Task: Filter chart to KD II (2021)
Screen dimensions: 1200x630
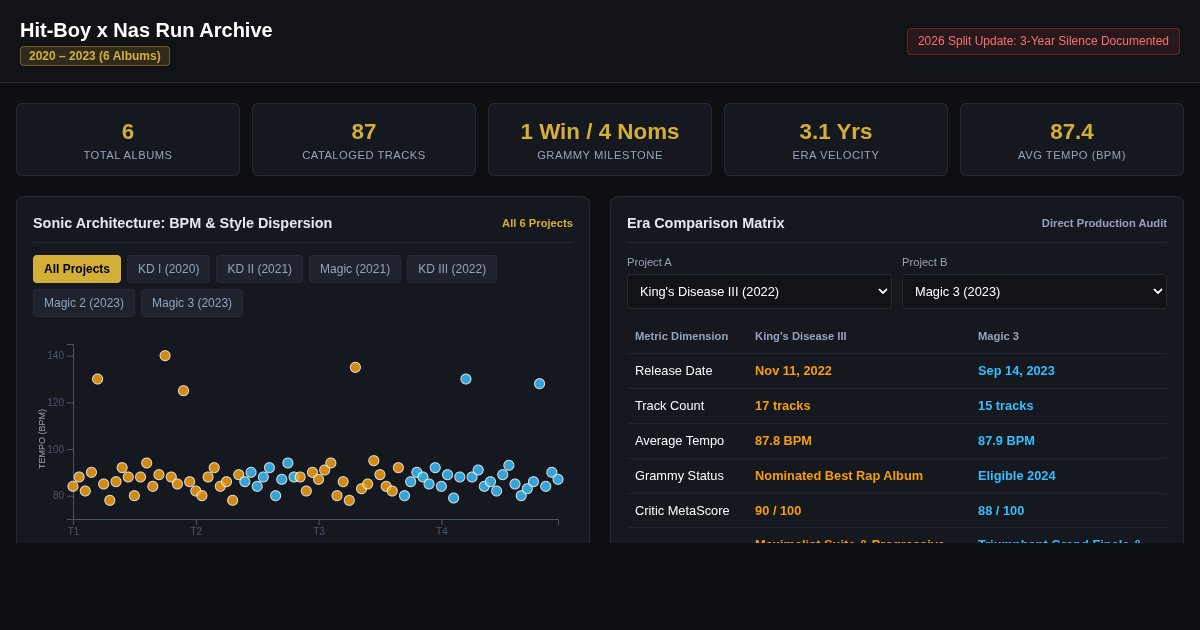Action: click(259, 269)
